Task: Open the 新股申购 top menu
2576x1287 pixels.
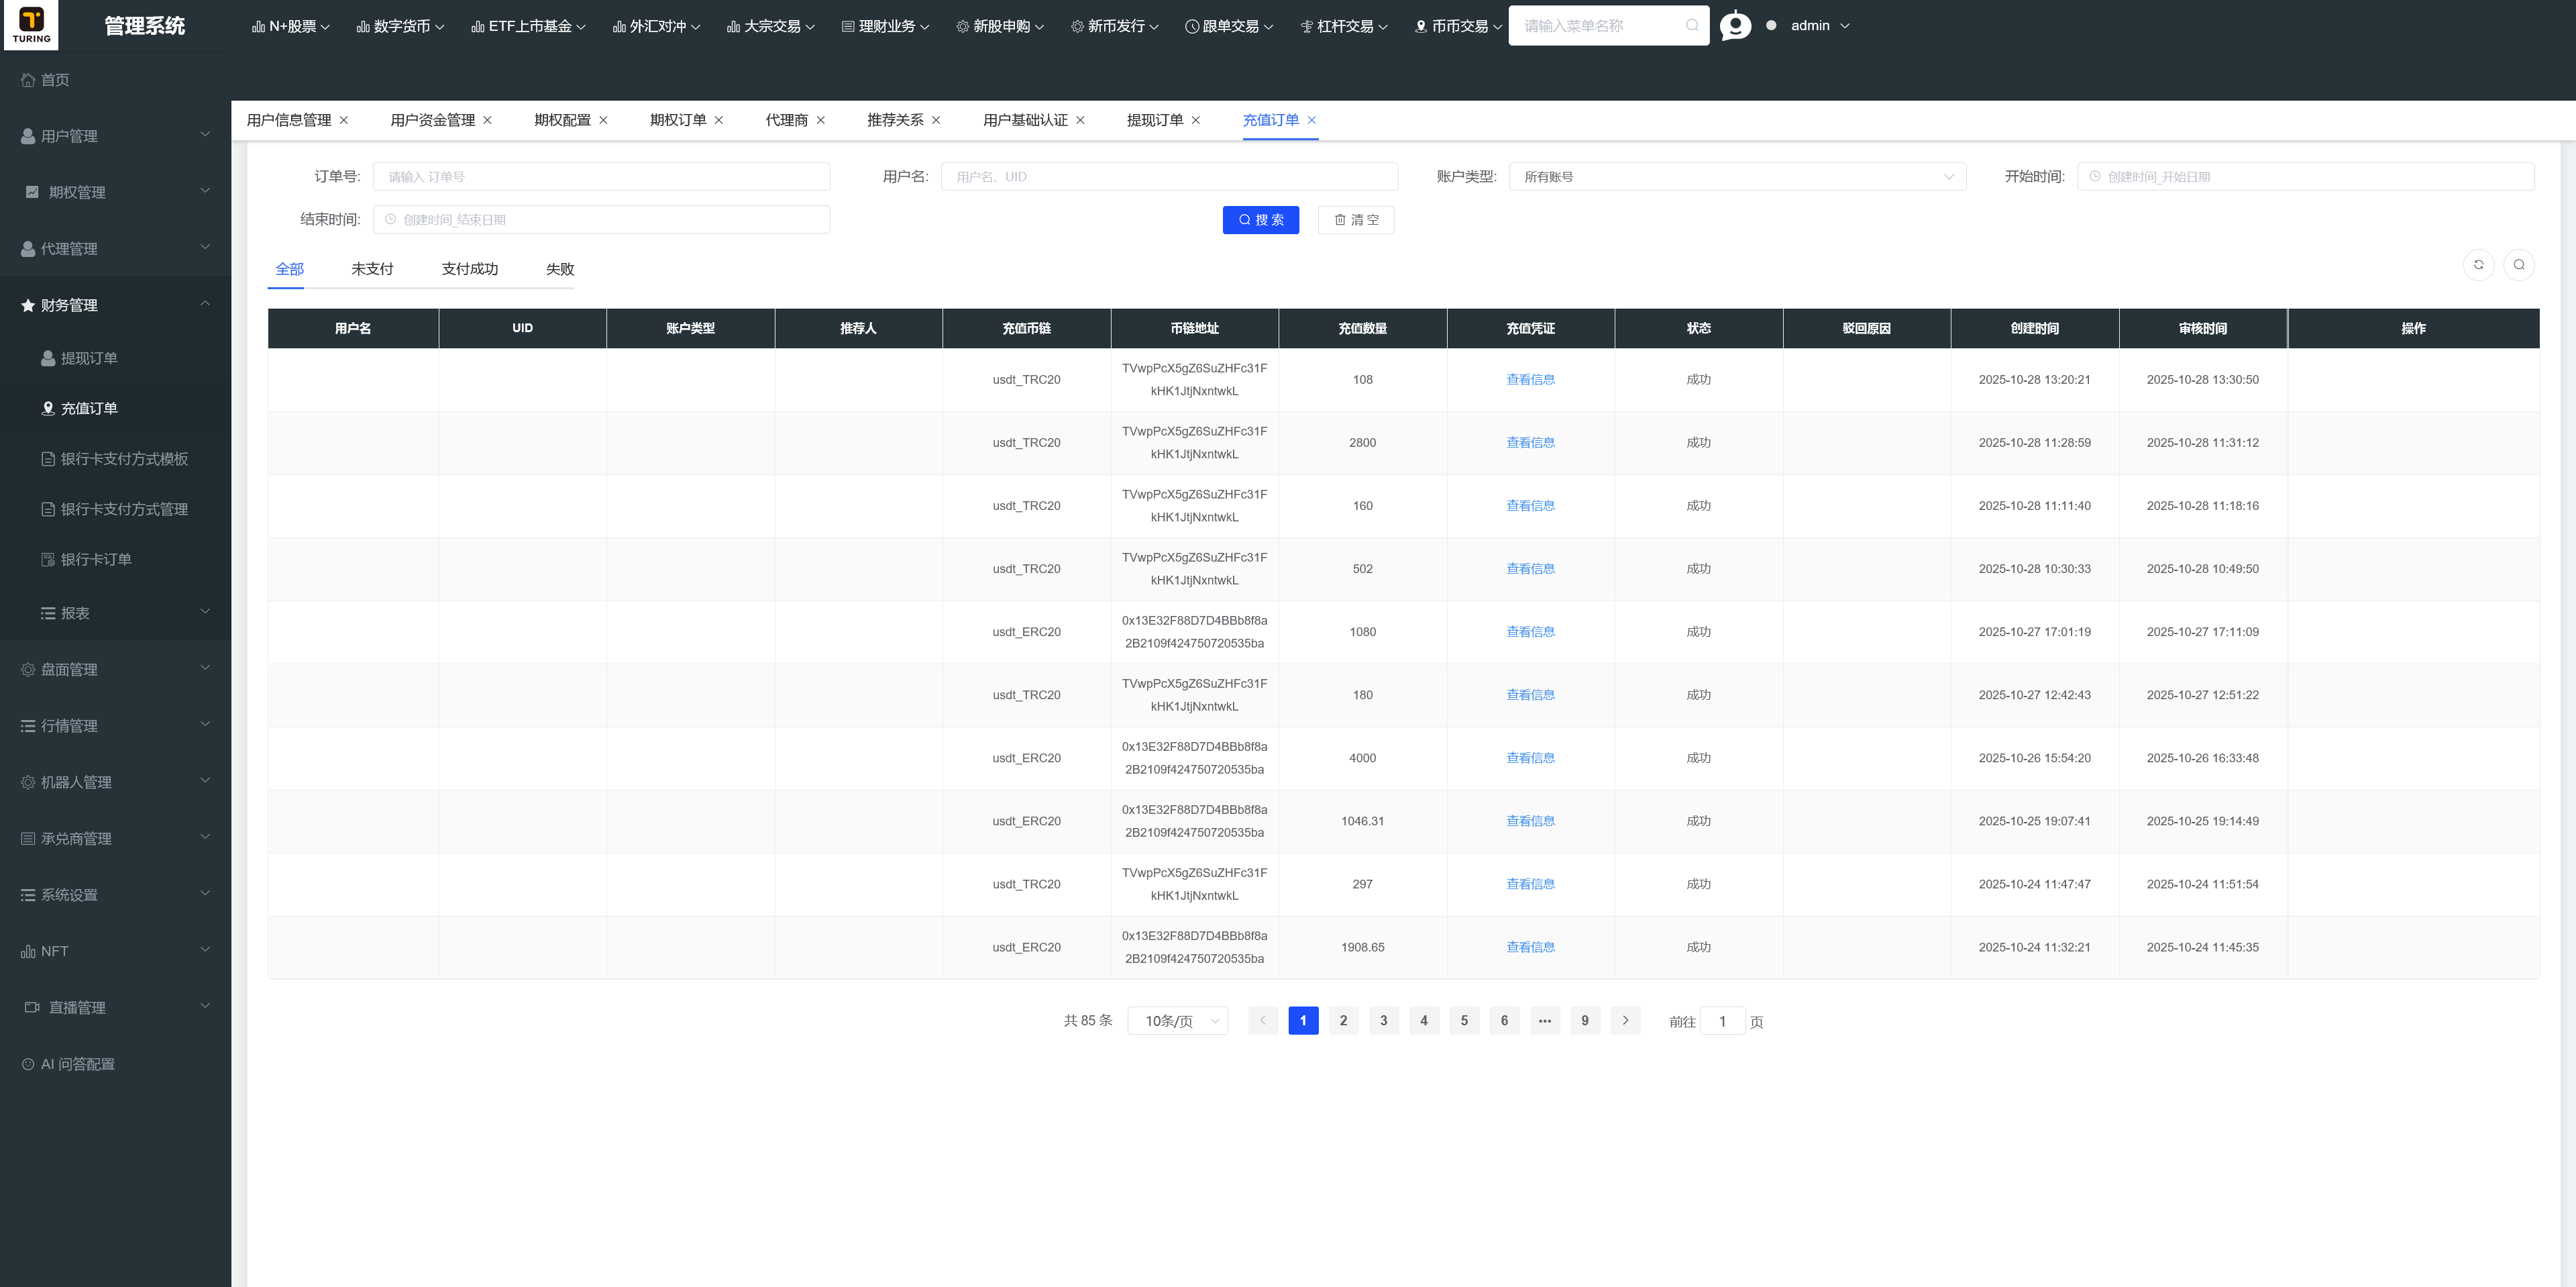Action: [x=1000, y=26]
